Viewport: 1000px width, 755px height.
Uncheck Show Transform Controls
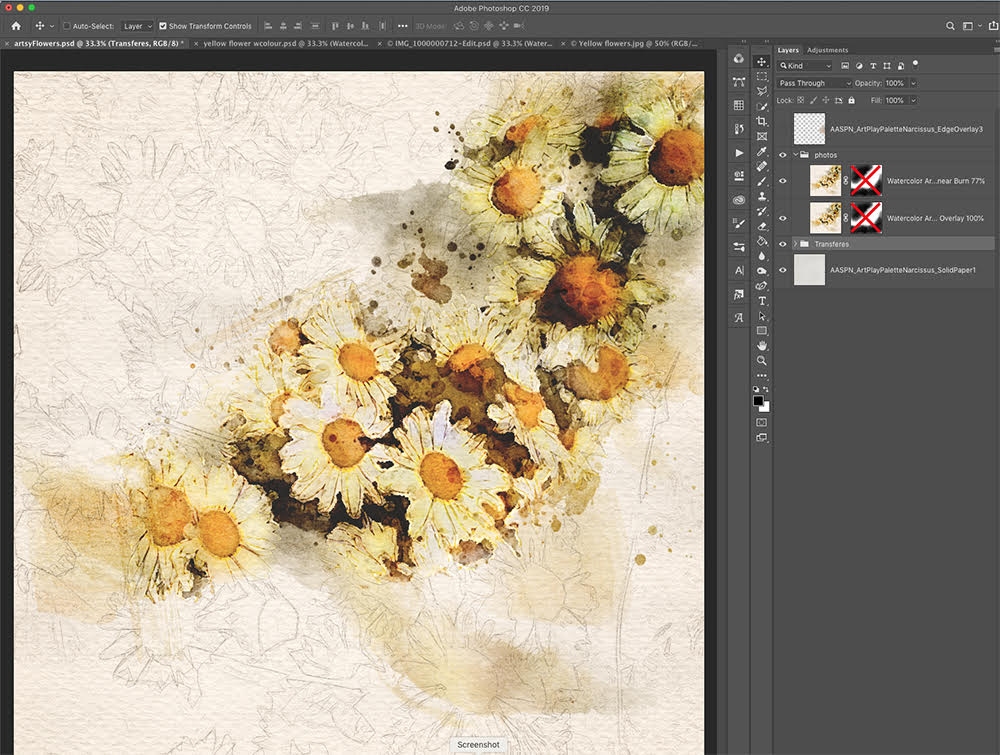pos(163,26)
